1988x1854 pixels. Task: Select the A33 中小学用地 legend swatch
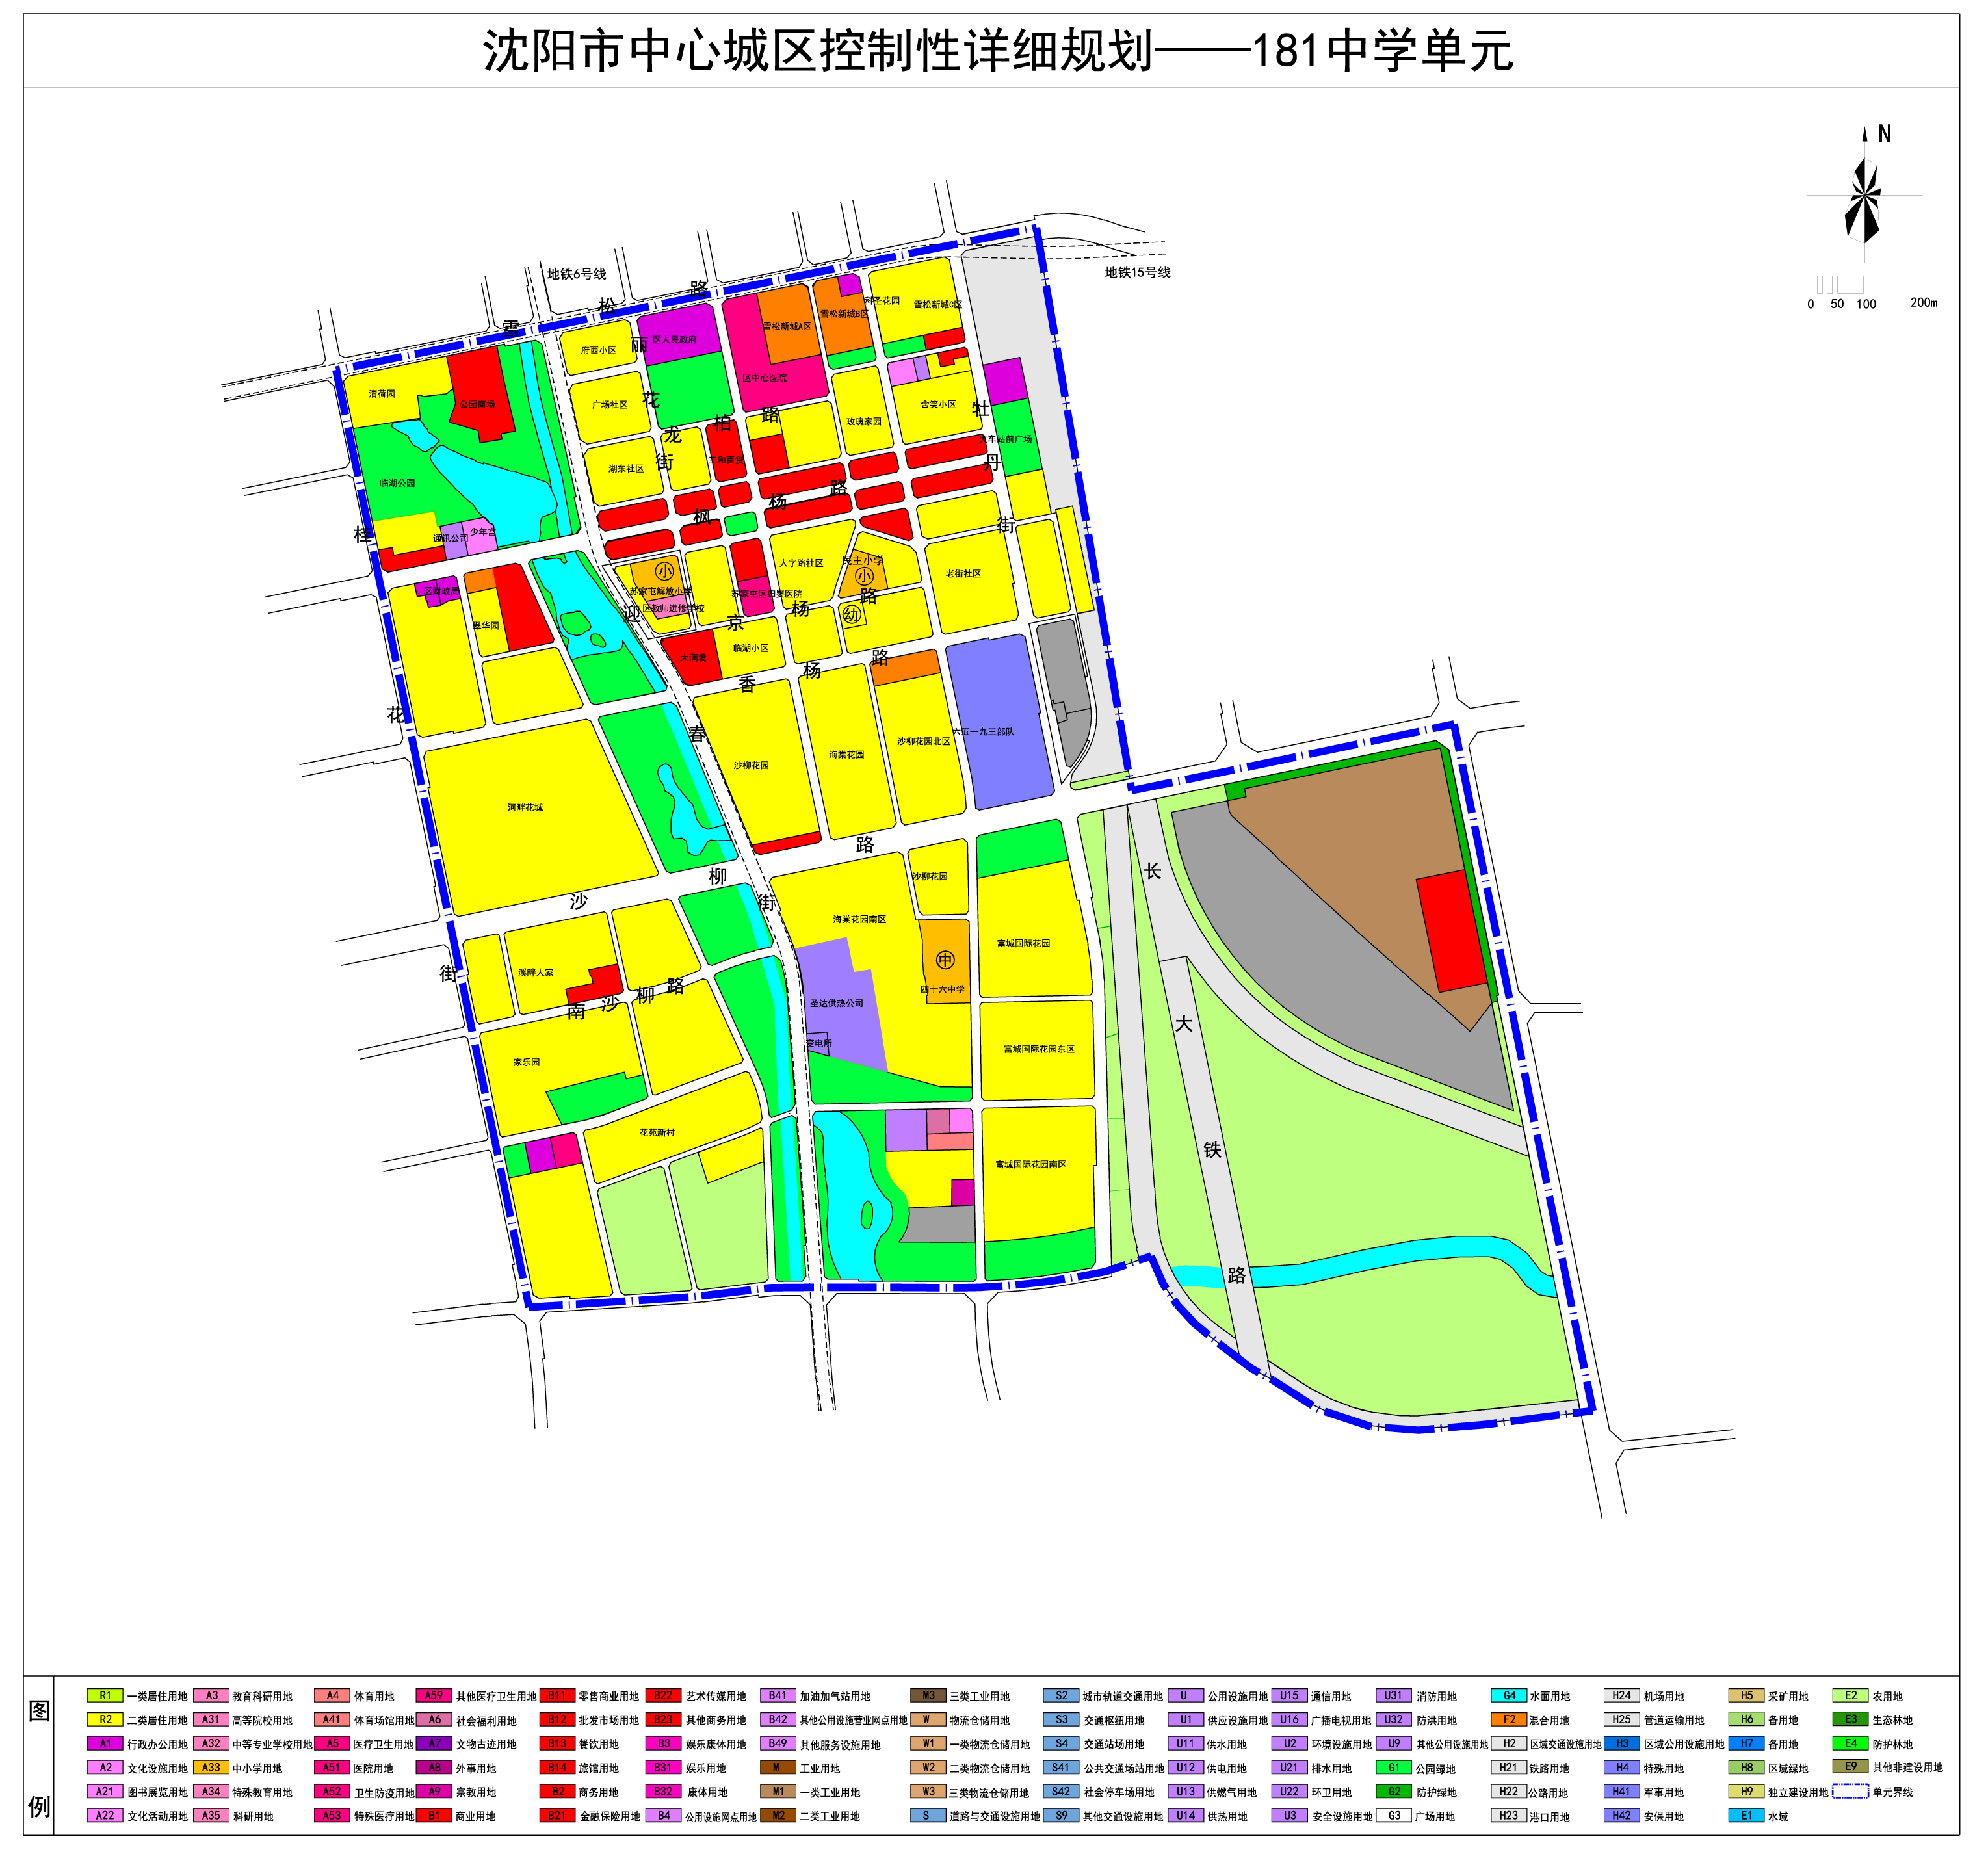pyautogui.click(x=211, y=1767)
